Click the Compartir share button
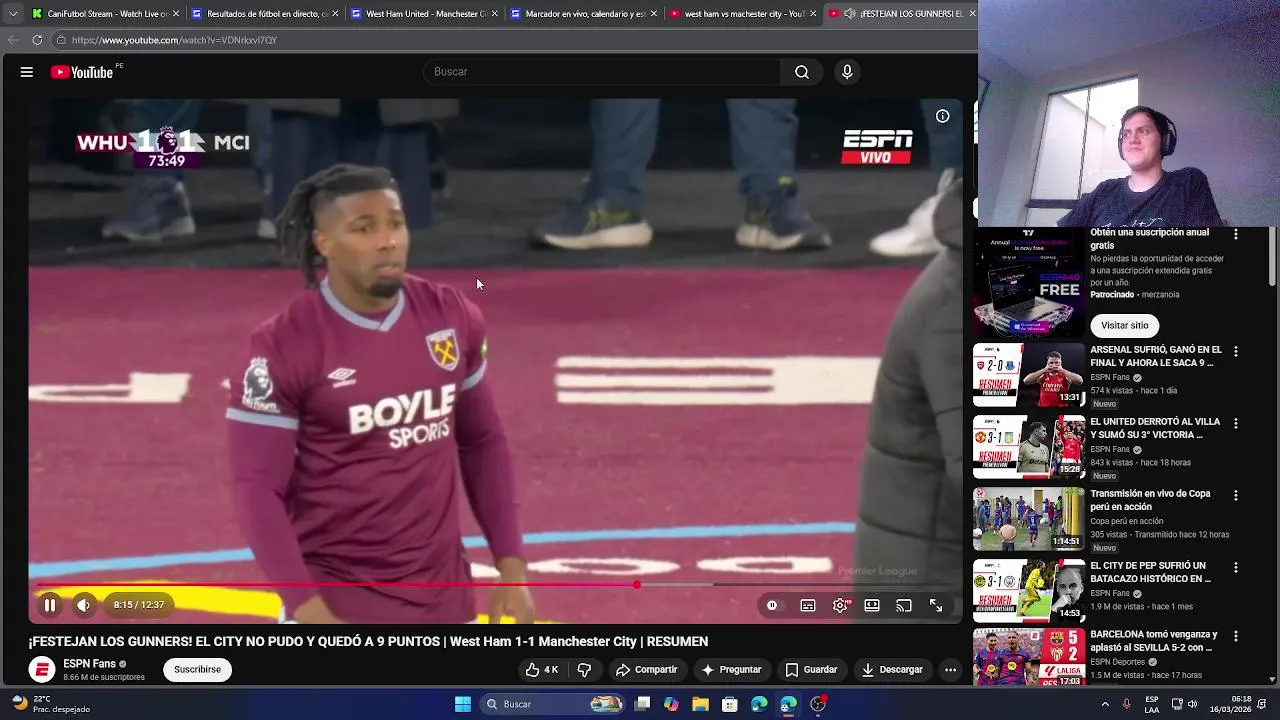1280x720 pixels. (646, 669)
